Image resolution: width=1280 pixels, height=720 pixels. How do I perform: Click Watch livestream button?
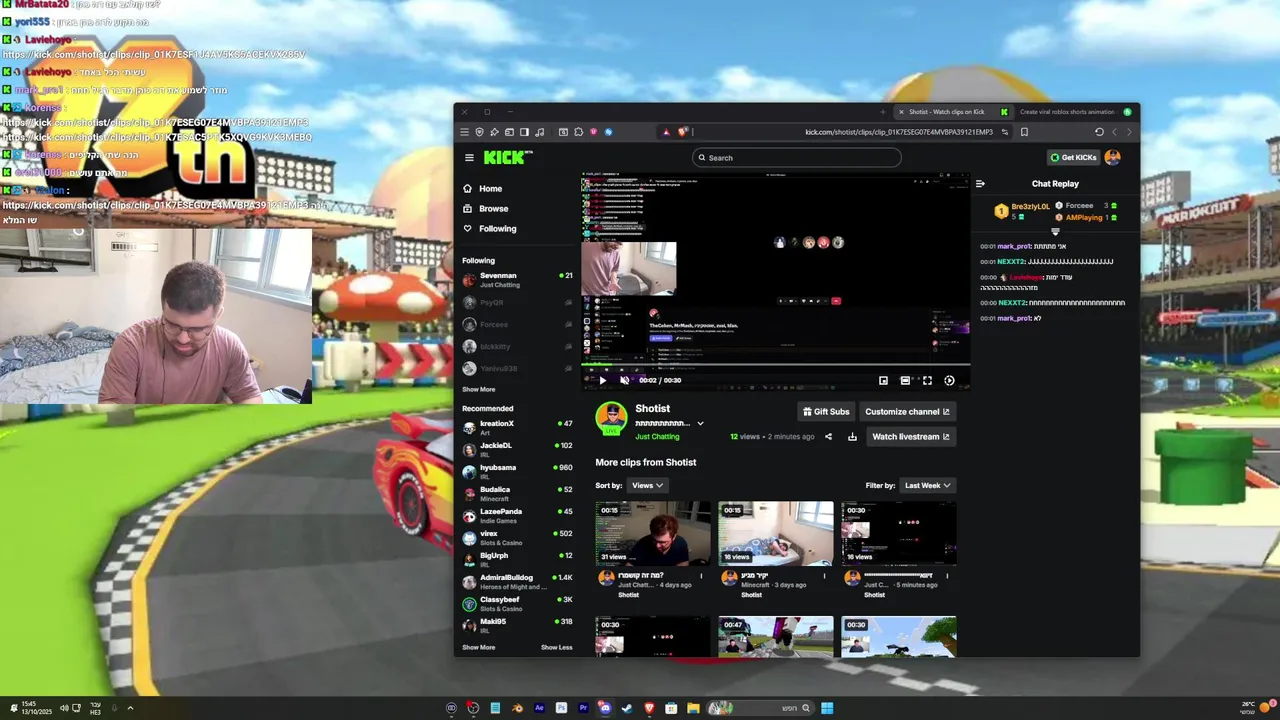point(911,436)
